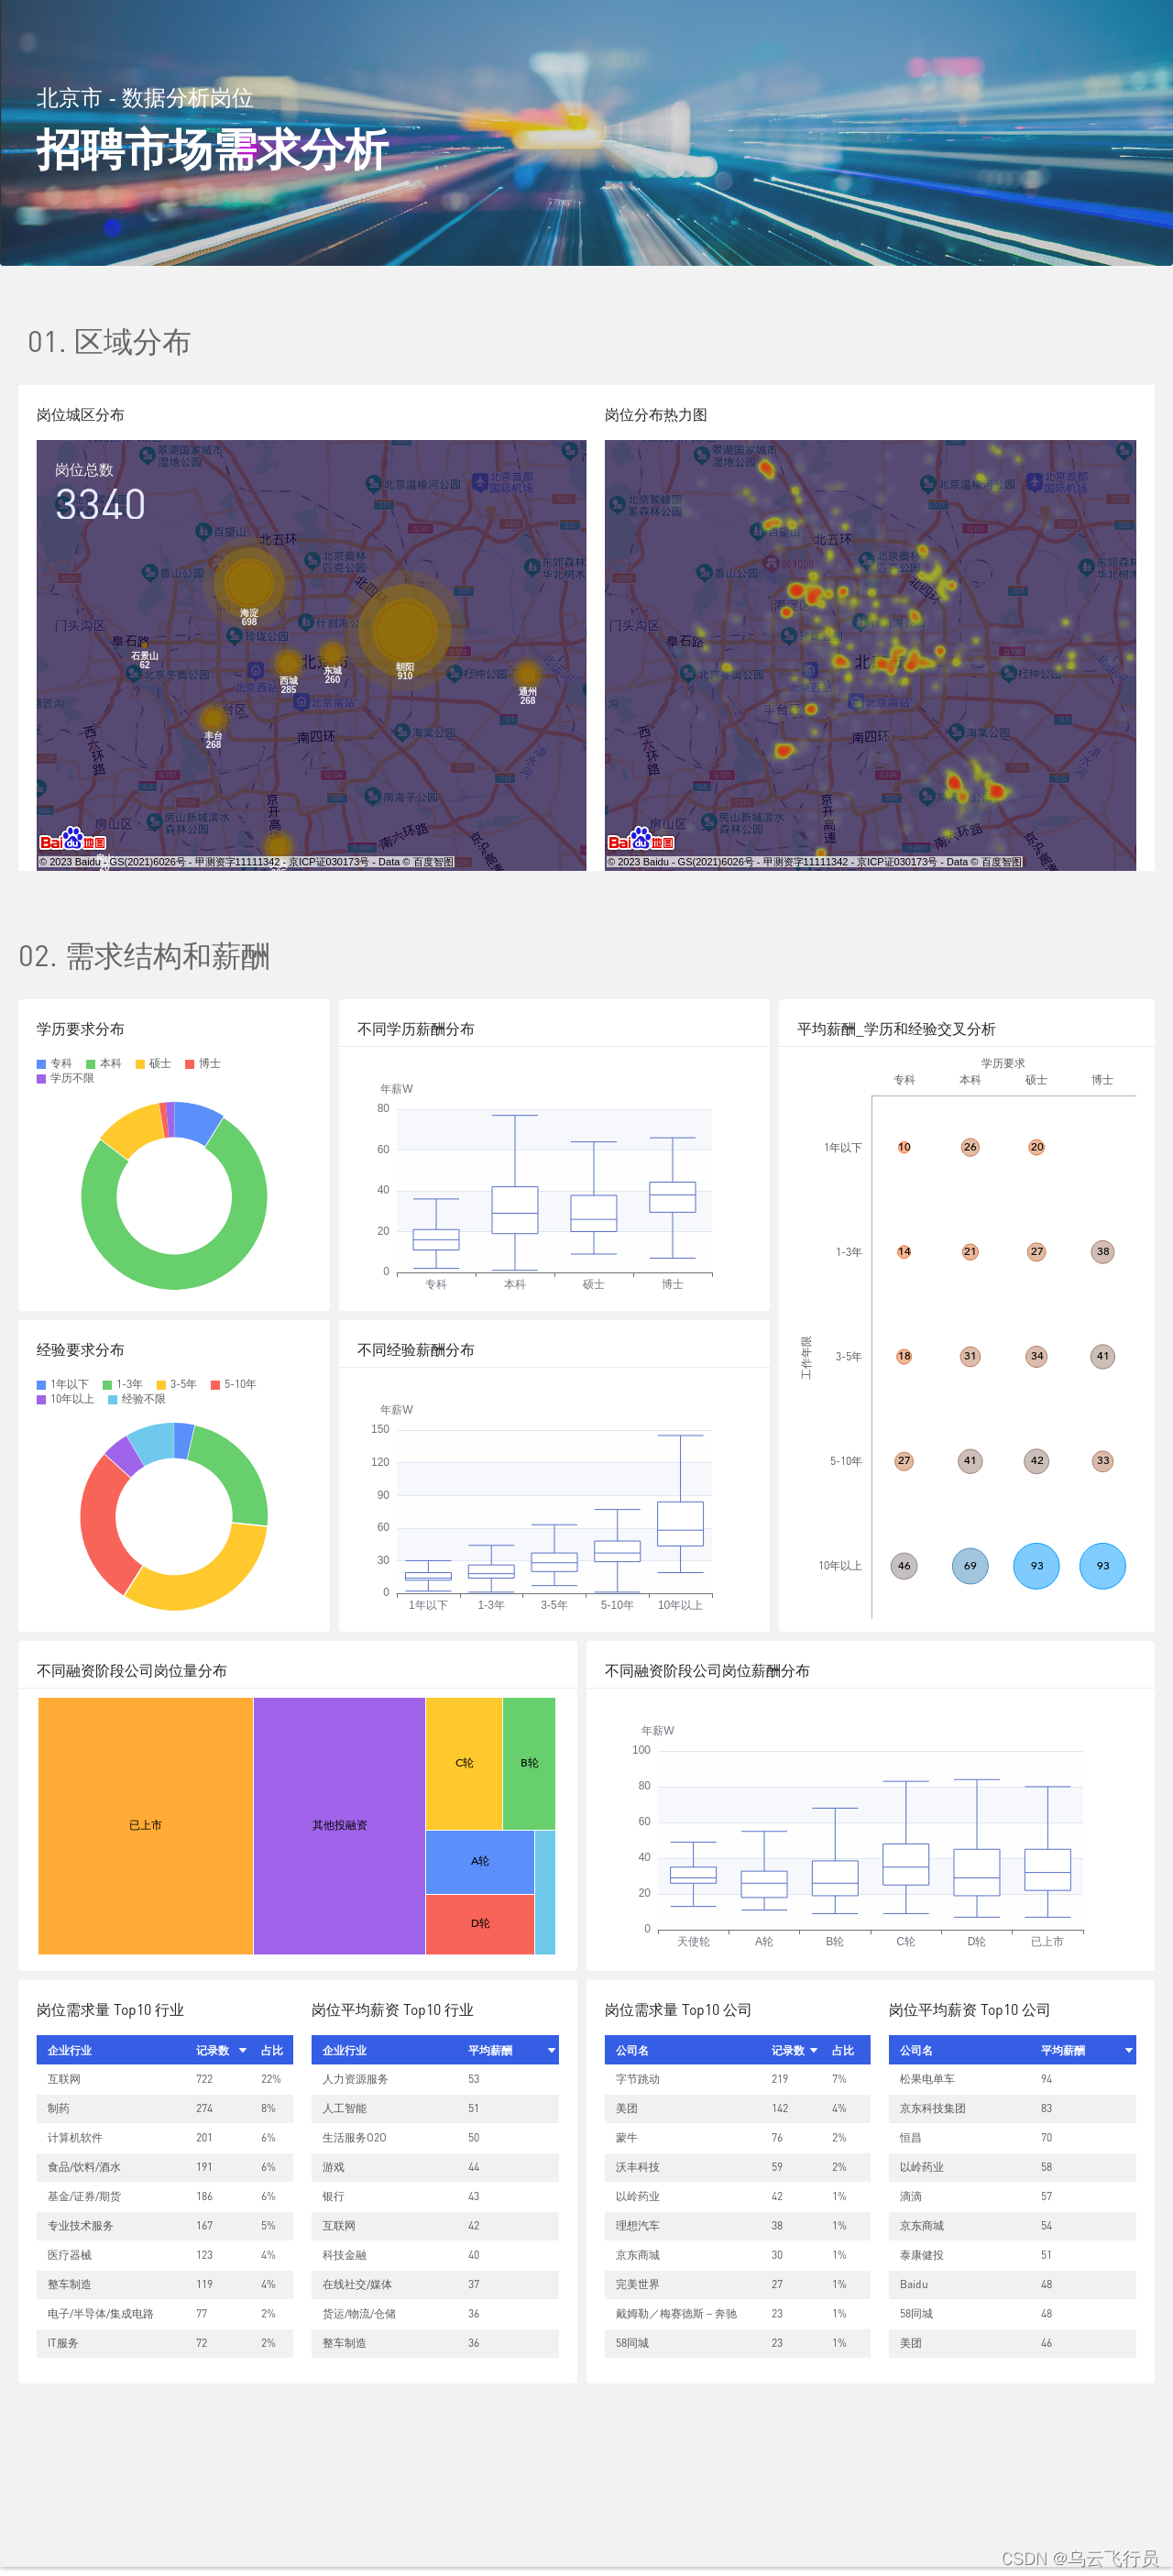The image size is (1173, 2576).
Task: Toggle the 5-10年 legend item
Action: point(234,1385)
